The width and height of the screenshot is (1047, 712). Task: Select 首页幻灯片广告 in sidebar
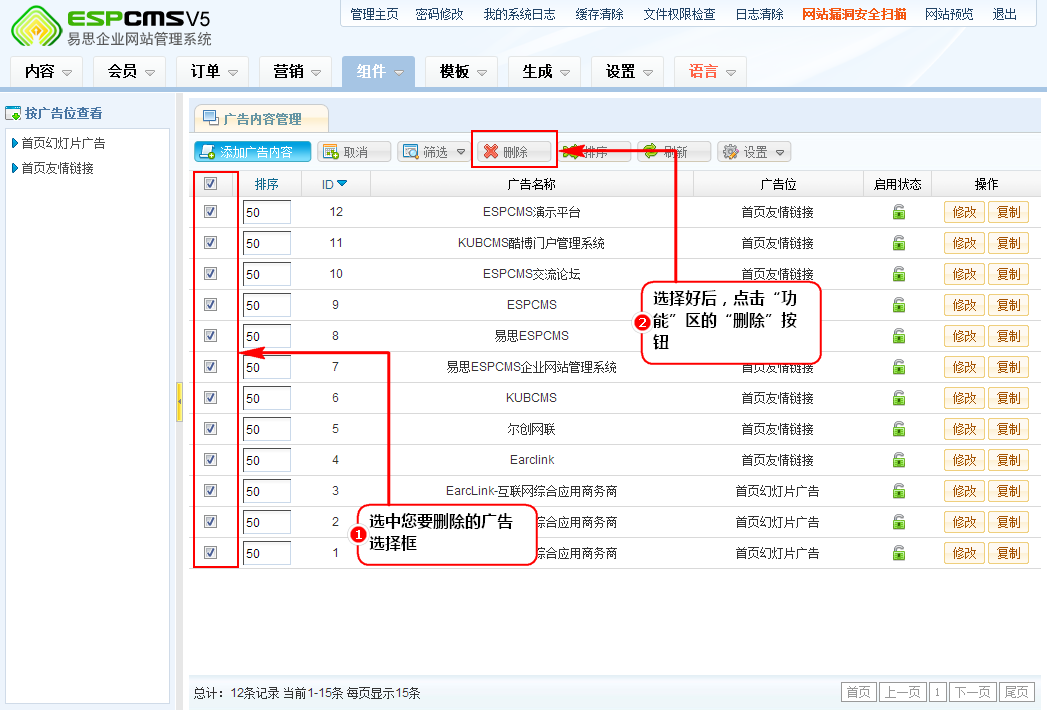(x=63, y=143)
